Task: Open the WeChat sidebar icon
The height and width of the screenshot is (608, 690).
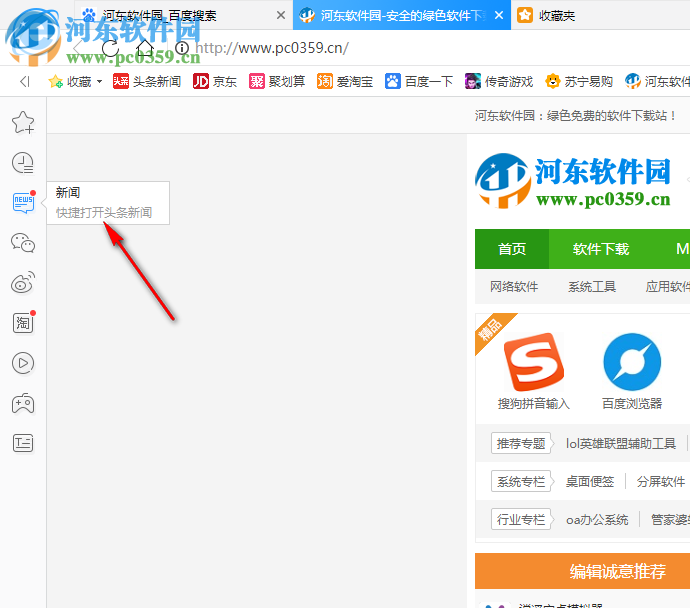Action: click(x=23, y=242)
